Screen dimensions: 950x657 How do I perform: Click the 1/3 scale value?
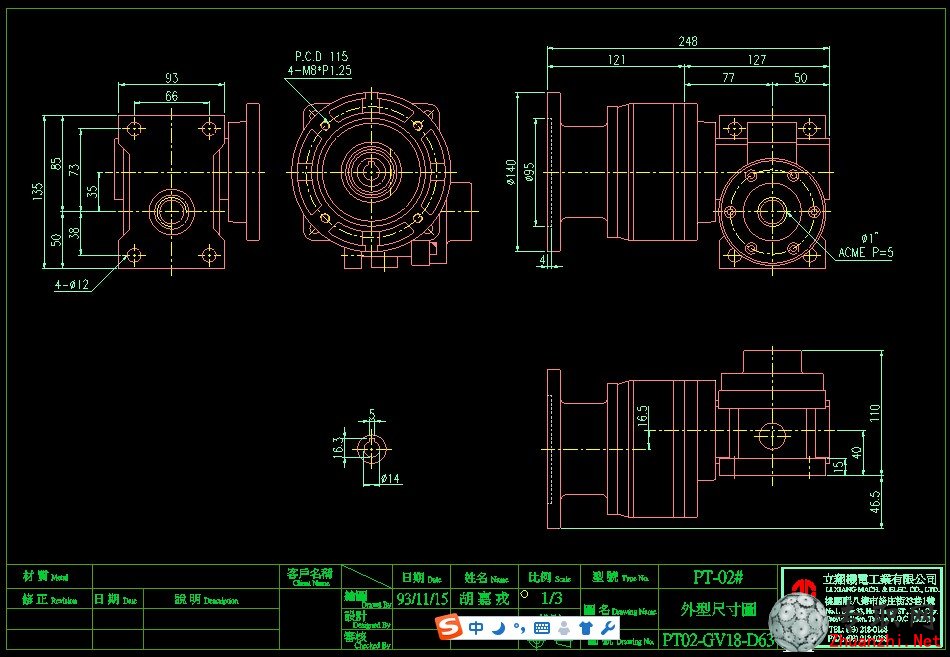[x=551, y=598]
